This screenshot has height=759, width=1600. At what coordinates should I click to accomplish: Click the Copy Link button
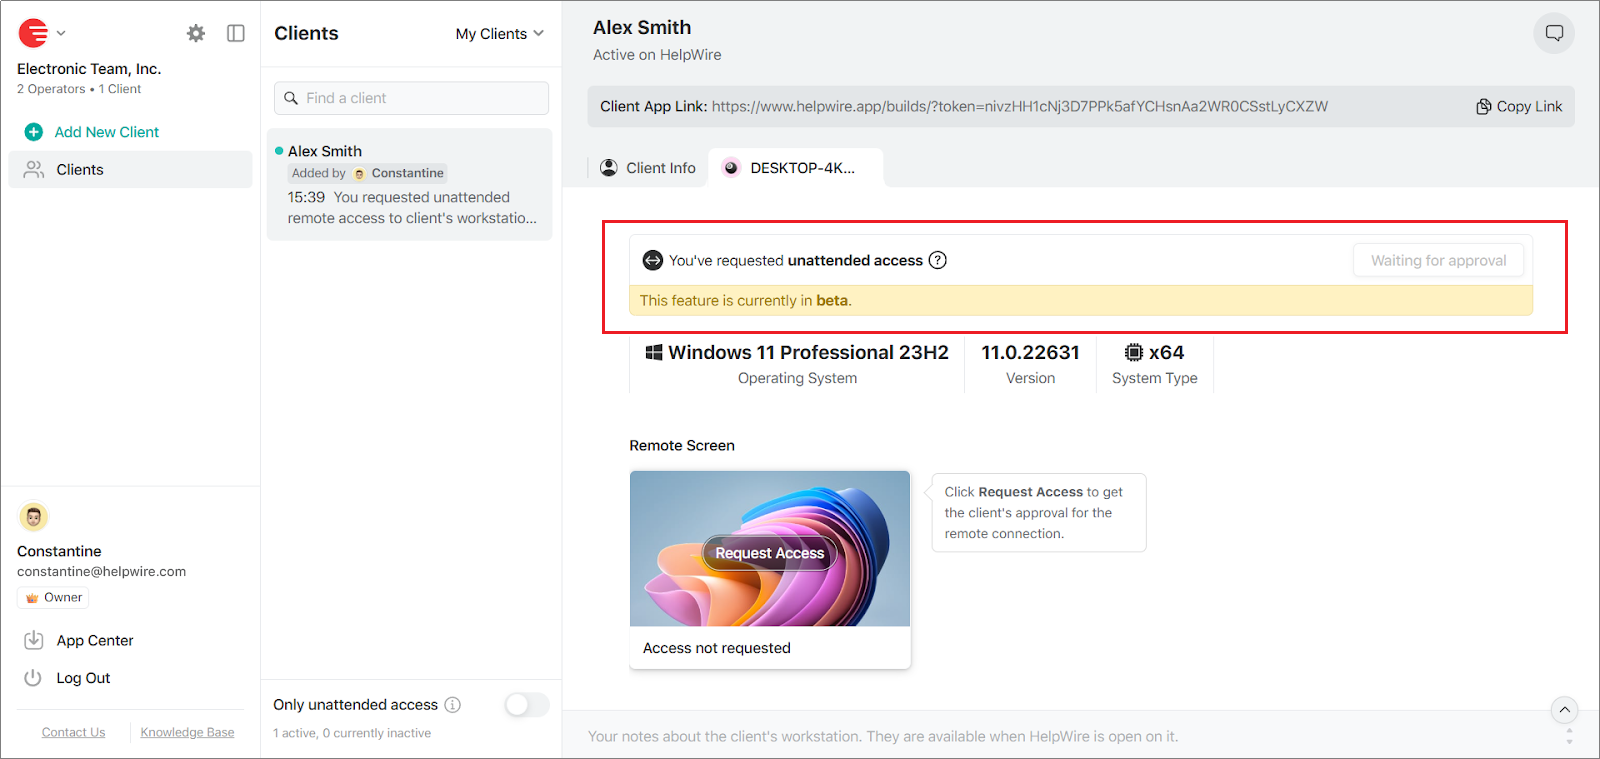click(x=1519, y=107)
